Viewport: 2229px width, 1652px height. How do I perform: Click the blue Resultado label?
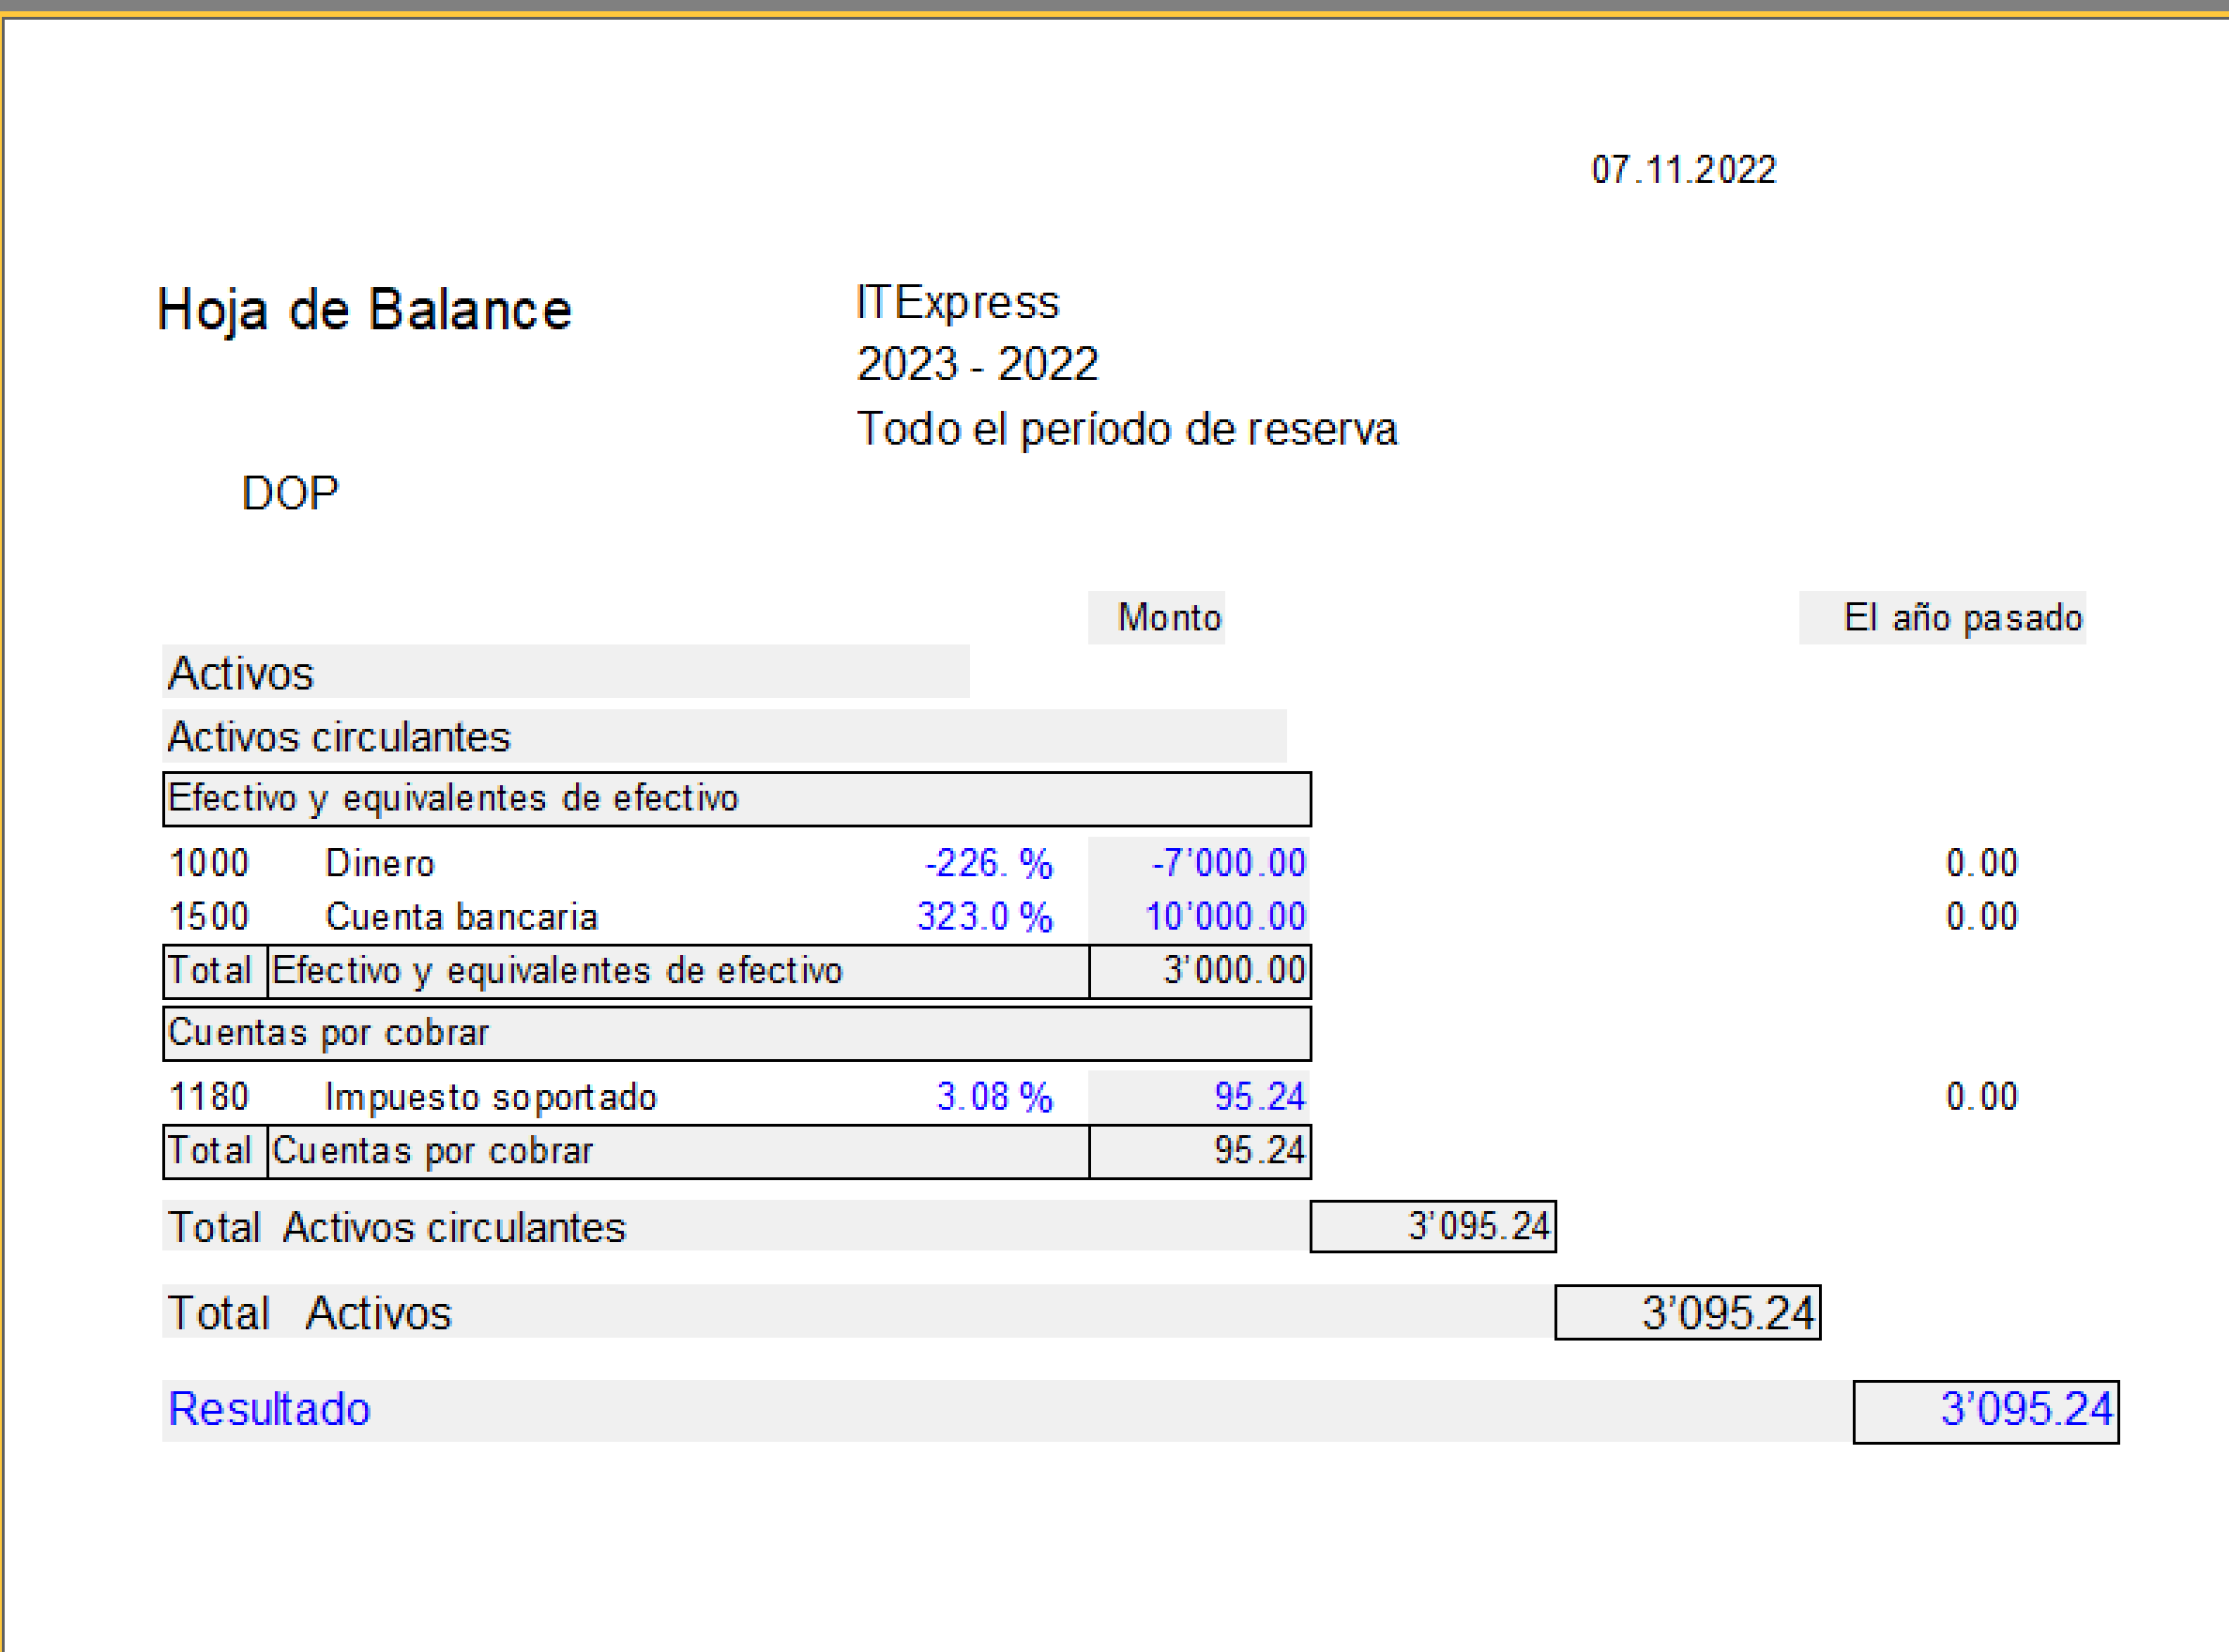(x=269, y=1409)
